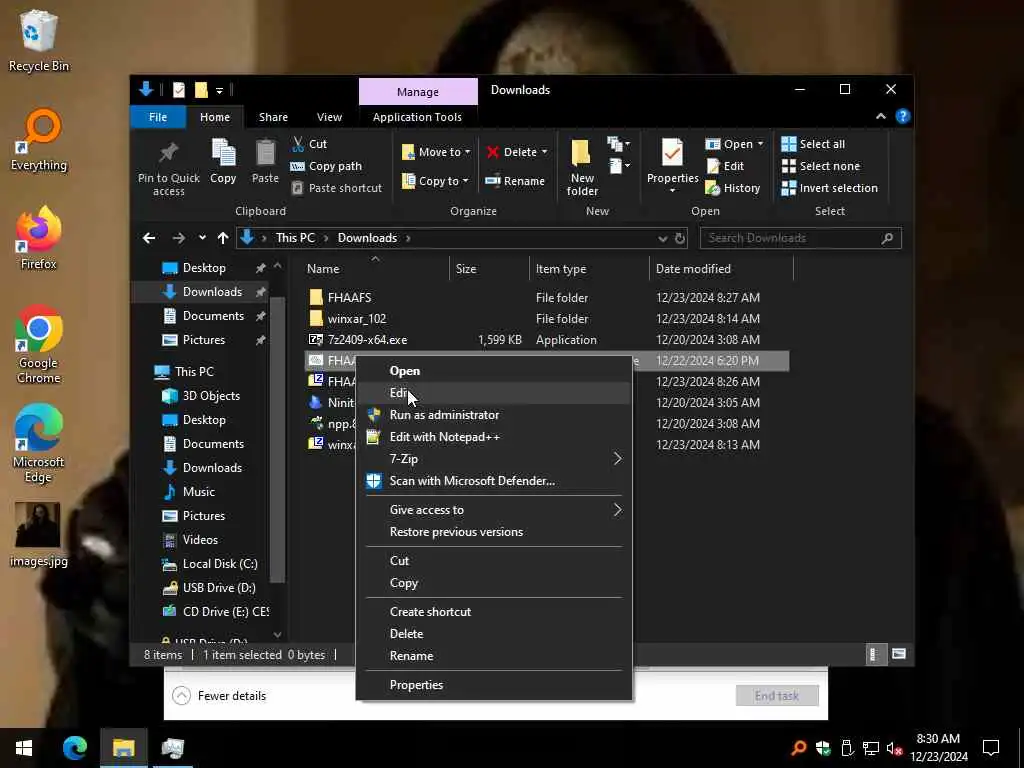Refresh the Downloads folder view

pyautogui.click(x=680, y=238)
